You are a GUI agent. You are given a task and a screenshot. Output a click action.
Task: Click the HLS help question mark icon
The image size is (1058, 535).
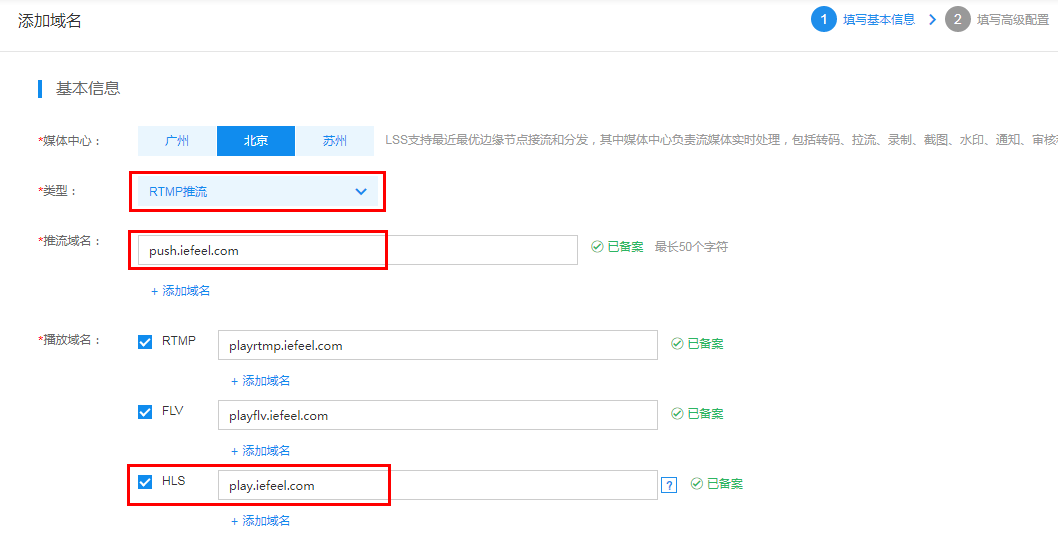(669, 485)
